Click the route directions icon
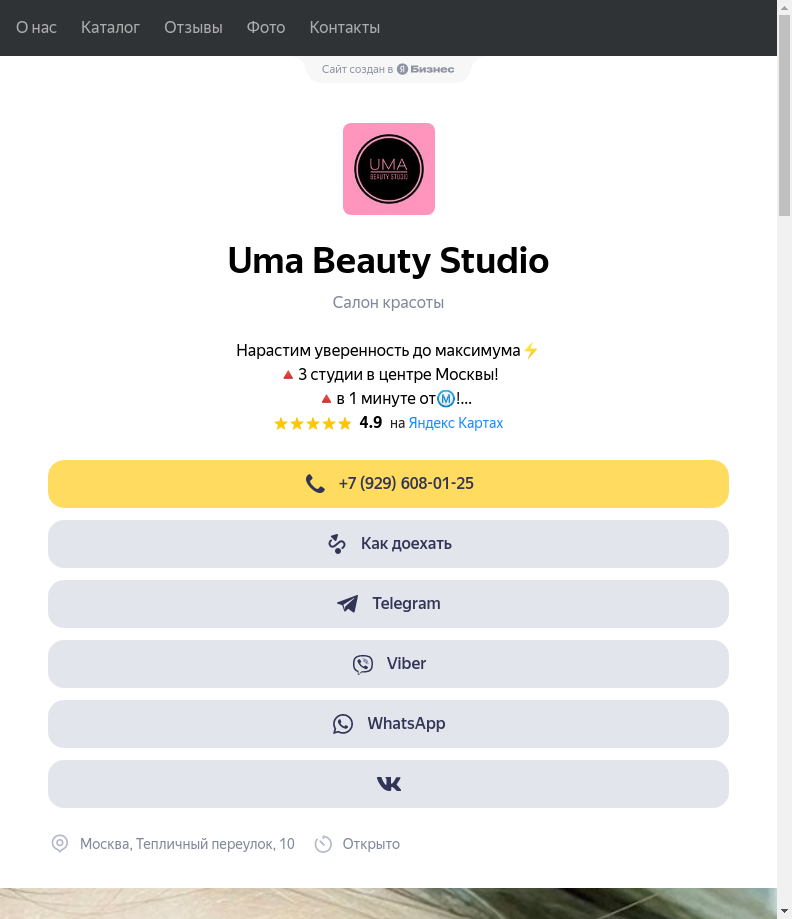The width and height of the screenshot is (792, 919). [337, 544]
